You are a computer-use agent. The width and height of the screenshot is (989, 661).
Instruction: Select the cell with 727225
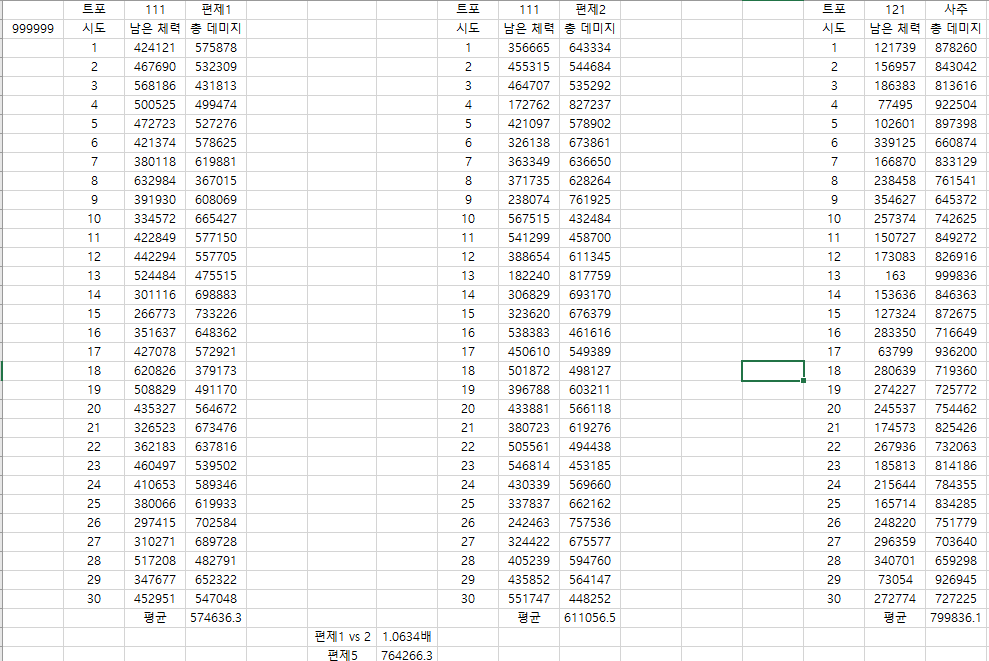point(956,599)
